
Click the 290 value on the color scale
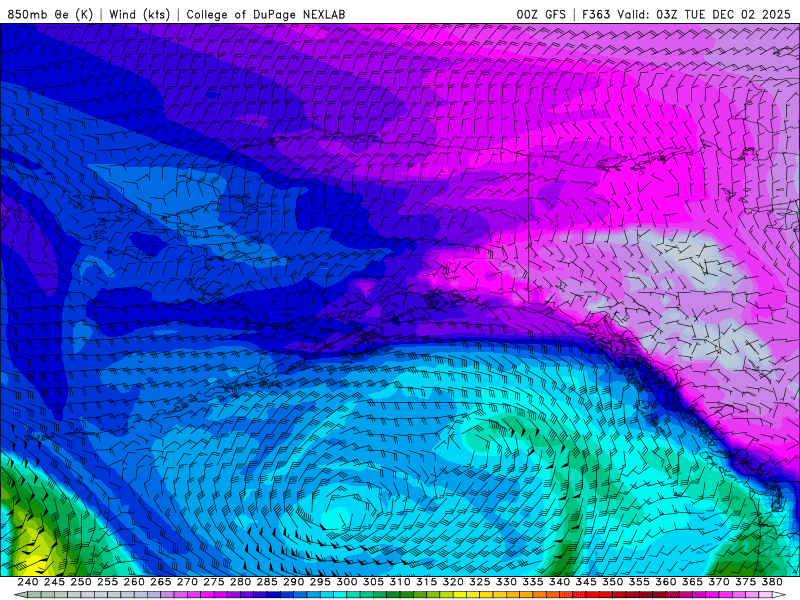[x=293, y=582]
